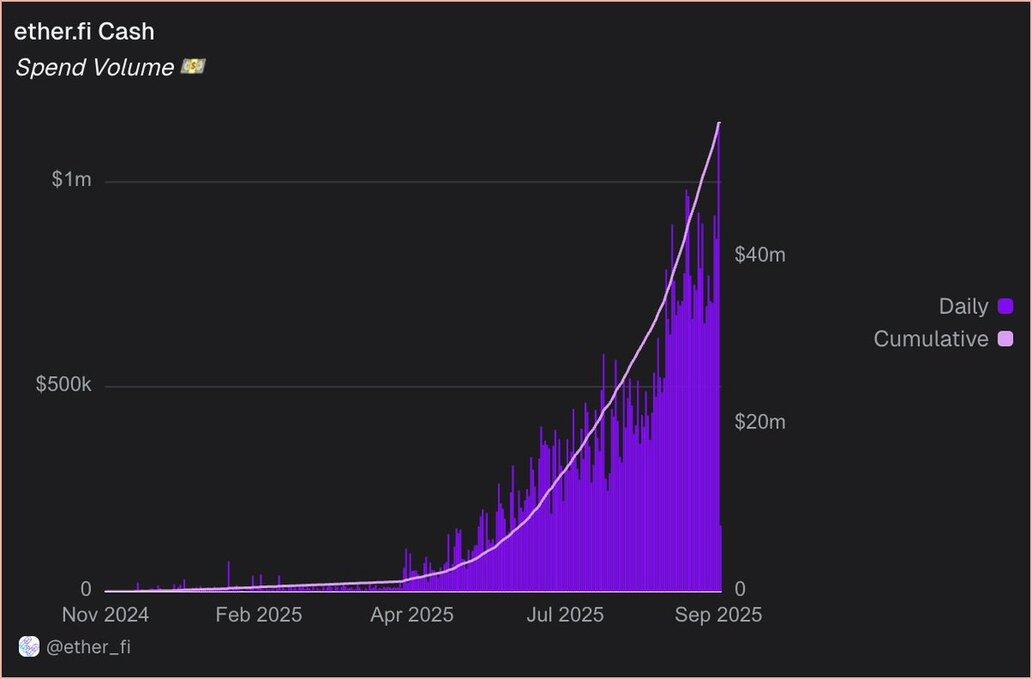Click the Daily purple color swatch

coord(1005,307)
